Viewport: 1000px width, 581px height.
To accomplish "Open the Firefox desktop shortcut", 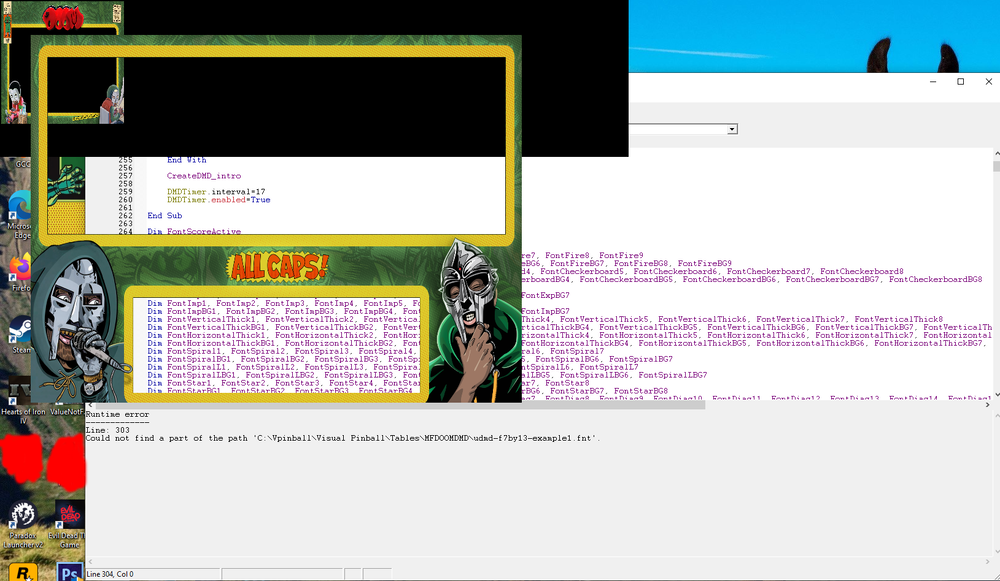I will [x=20, y=273].
